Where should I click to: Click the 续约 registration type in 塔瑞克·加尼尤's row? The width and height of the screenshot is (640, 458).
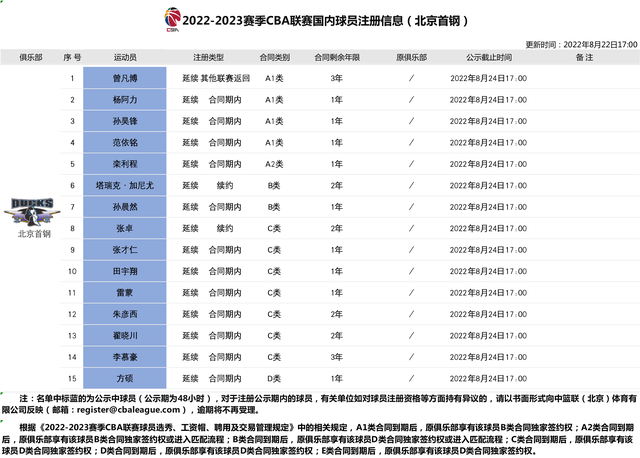click(x=225, y=186)
